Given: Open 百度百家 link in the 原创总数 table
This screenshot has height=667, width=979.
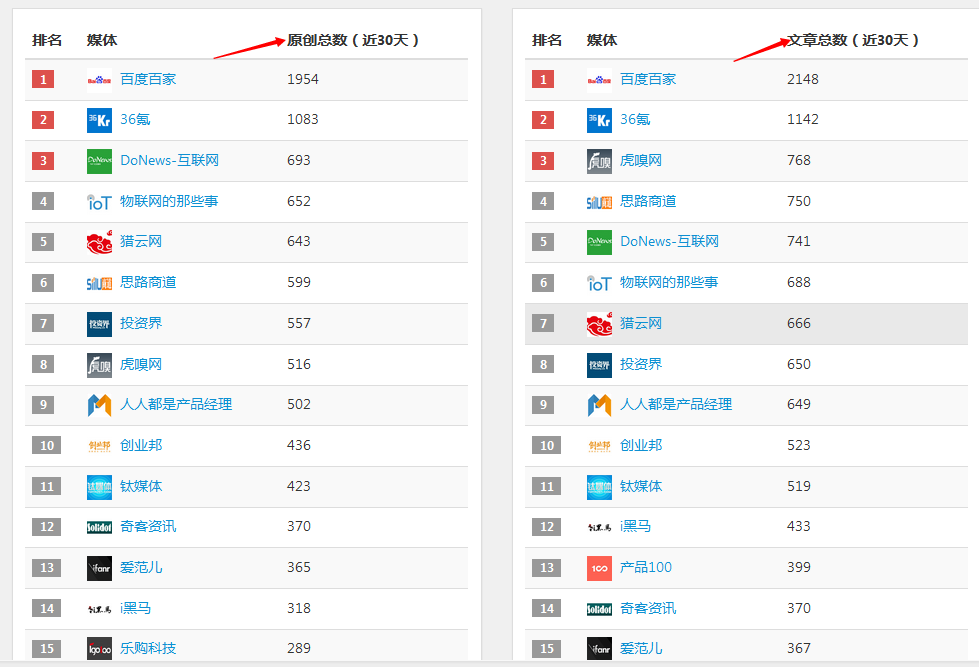Looking at the screenshot, I should pyautogui.click(x=148, y=79).
